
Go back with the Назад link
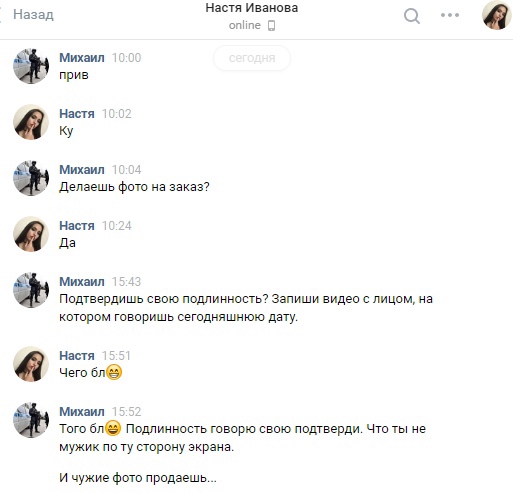33,15
